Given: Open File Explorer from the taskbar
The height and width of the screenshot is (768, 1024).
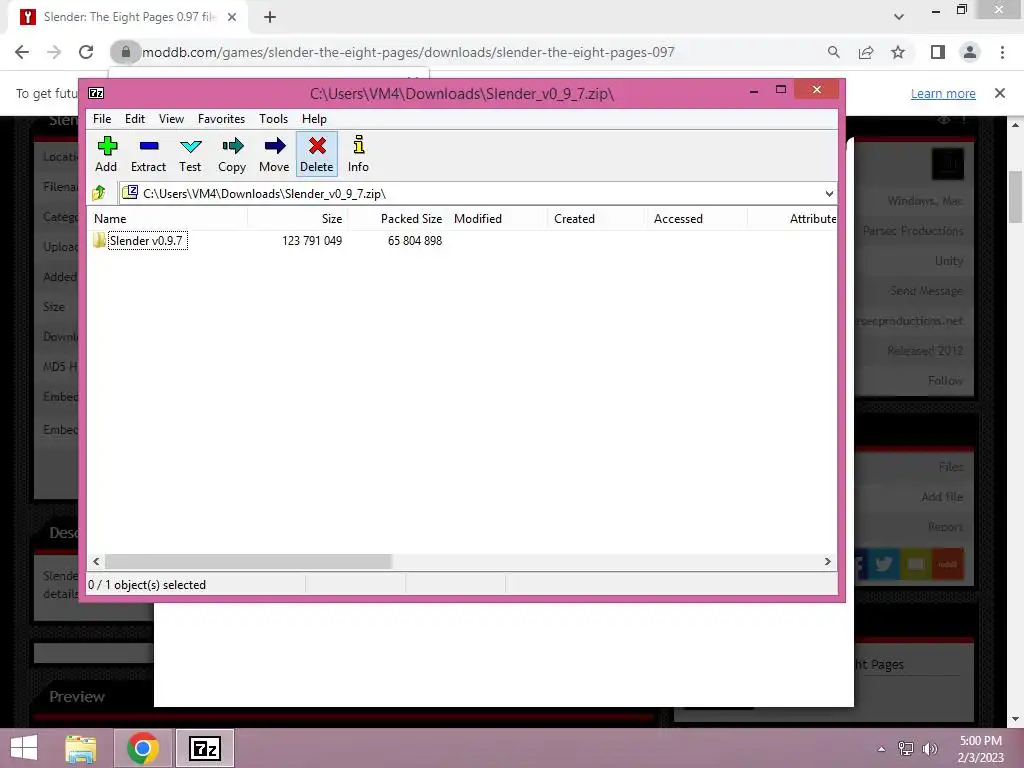Looking at the screenshot, I should [81, 748].
